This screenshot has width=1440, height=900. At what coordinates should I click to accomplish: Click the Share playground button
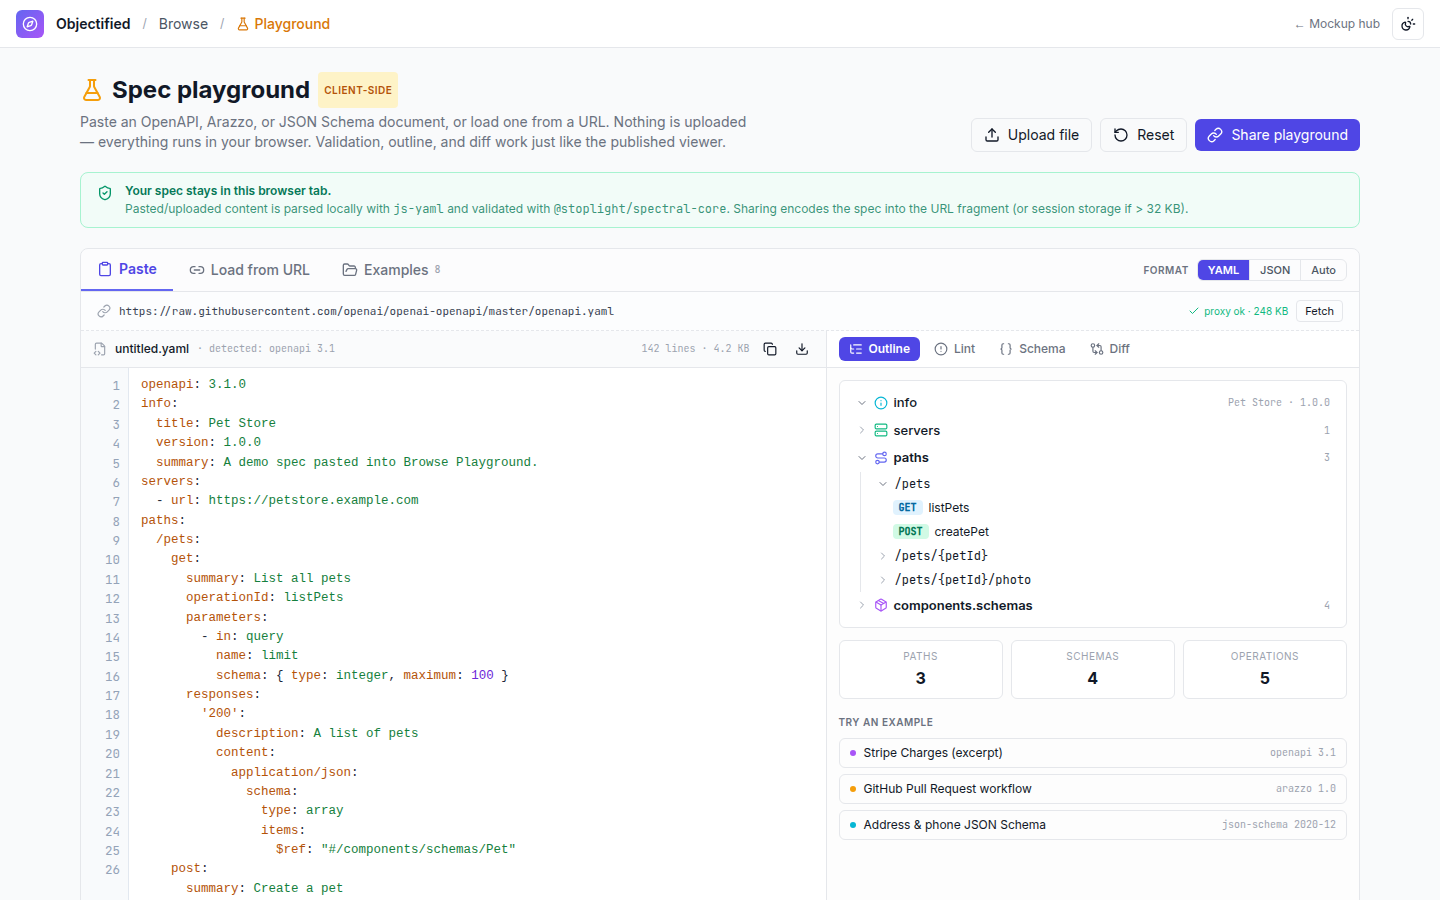click(x=1277, y=135)
